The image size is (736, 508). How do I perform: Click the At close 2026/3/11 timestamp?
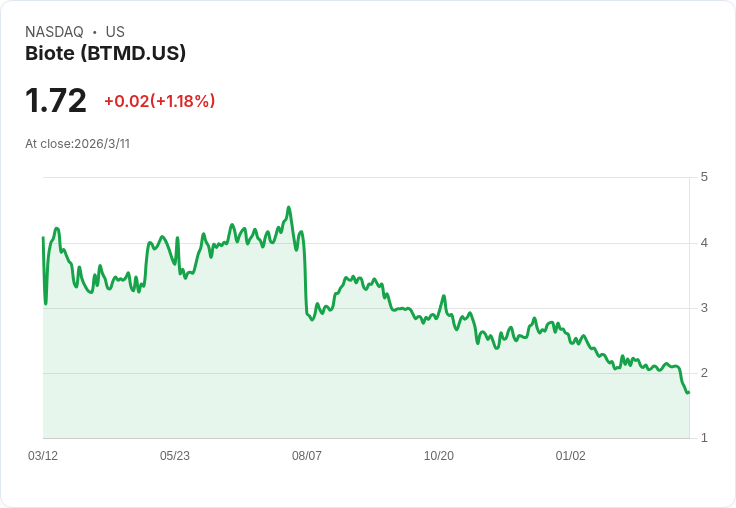click(x=77, y=144)
